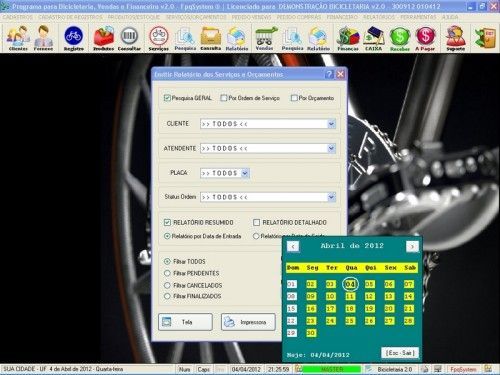Go to previous month in calendar
The image size is (500, 375).
coord(293,247)
